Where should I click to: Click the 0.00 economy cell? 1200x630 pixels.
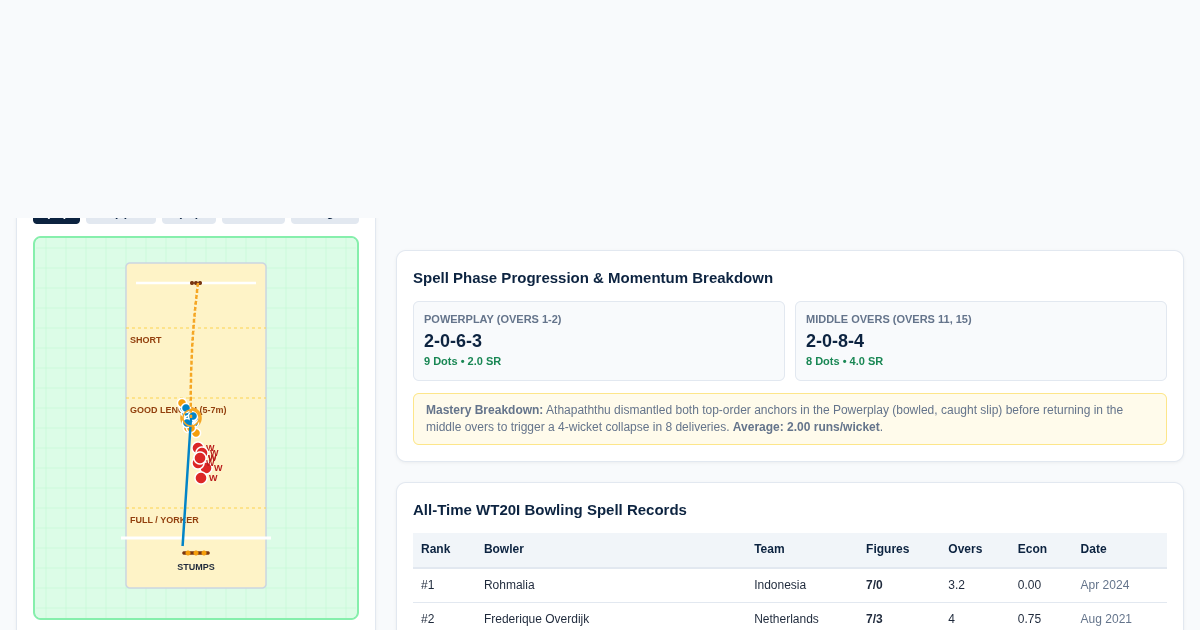1029,585
